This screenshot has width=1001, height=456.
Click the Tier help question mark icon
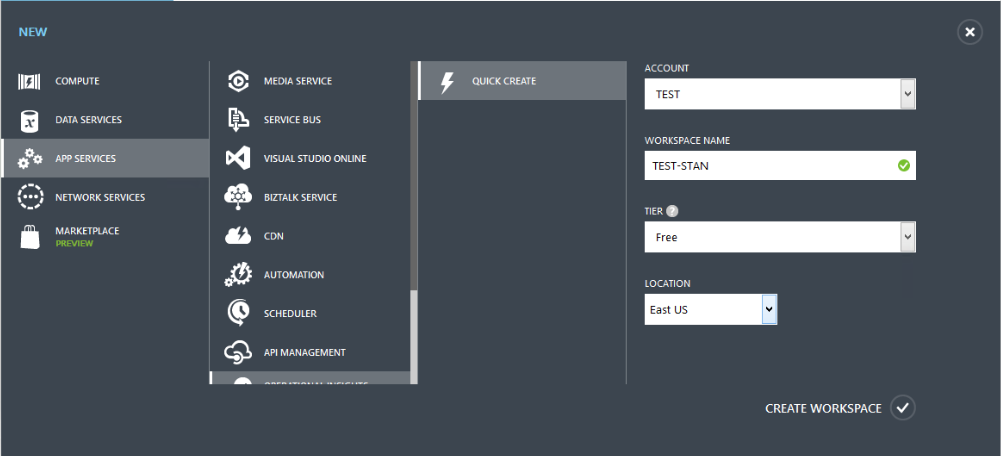coord(671,212)
